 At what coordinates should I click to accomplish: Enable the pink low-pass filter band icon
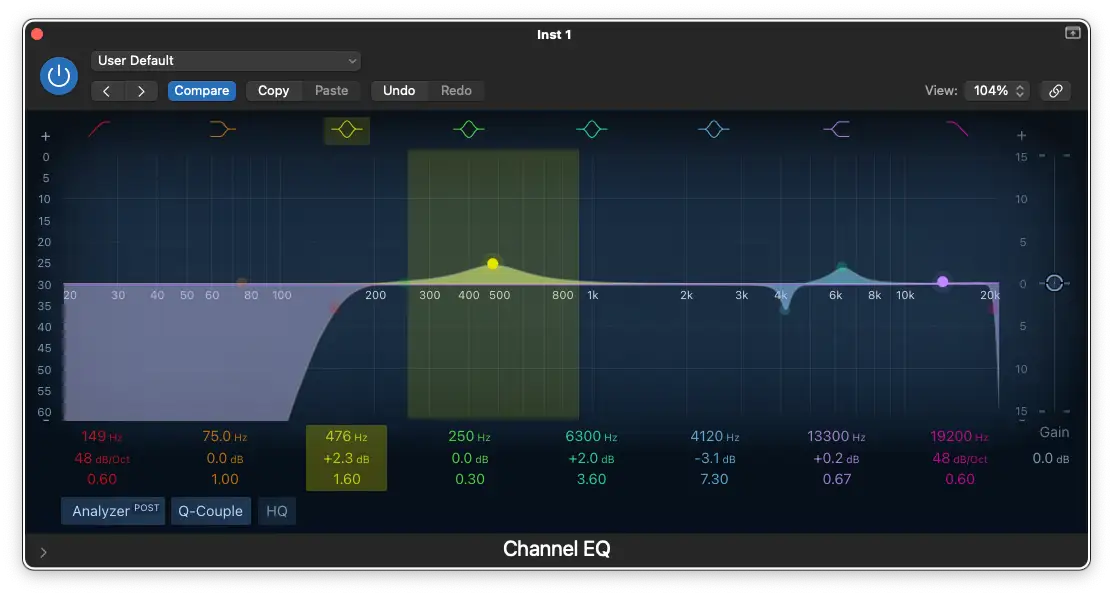point(957,129)
